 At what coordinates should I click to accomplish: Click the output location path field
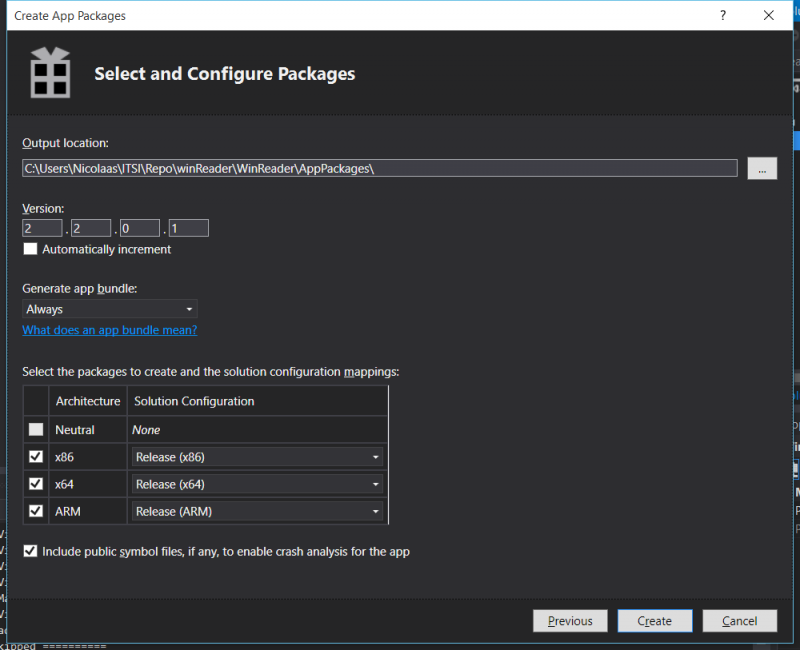click(x=380, y=168)
